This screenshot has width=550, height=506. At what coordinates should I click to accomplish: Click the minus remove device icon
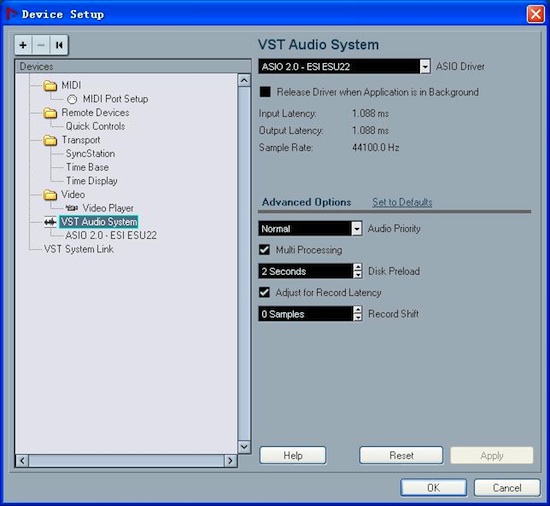(41, 45)
